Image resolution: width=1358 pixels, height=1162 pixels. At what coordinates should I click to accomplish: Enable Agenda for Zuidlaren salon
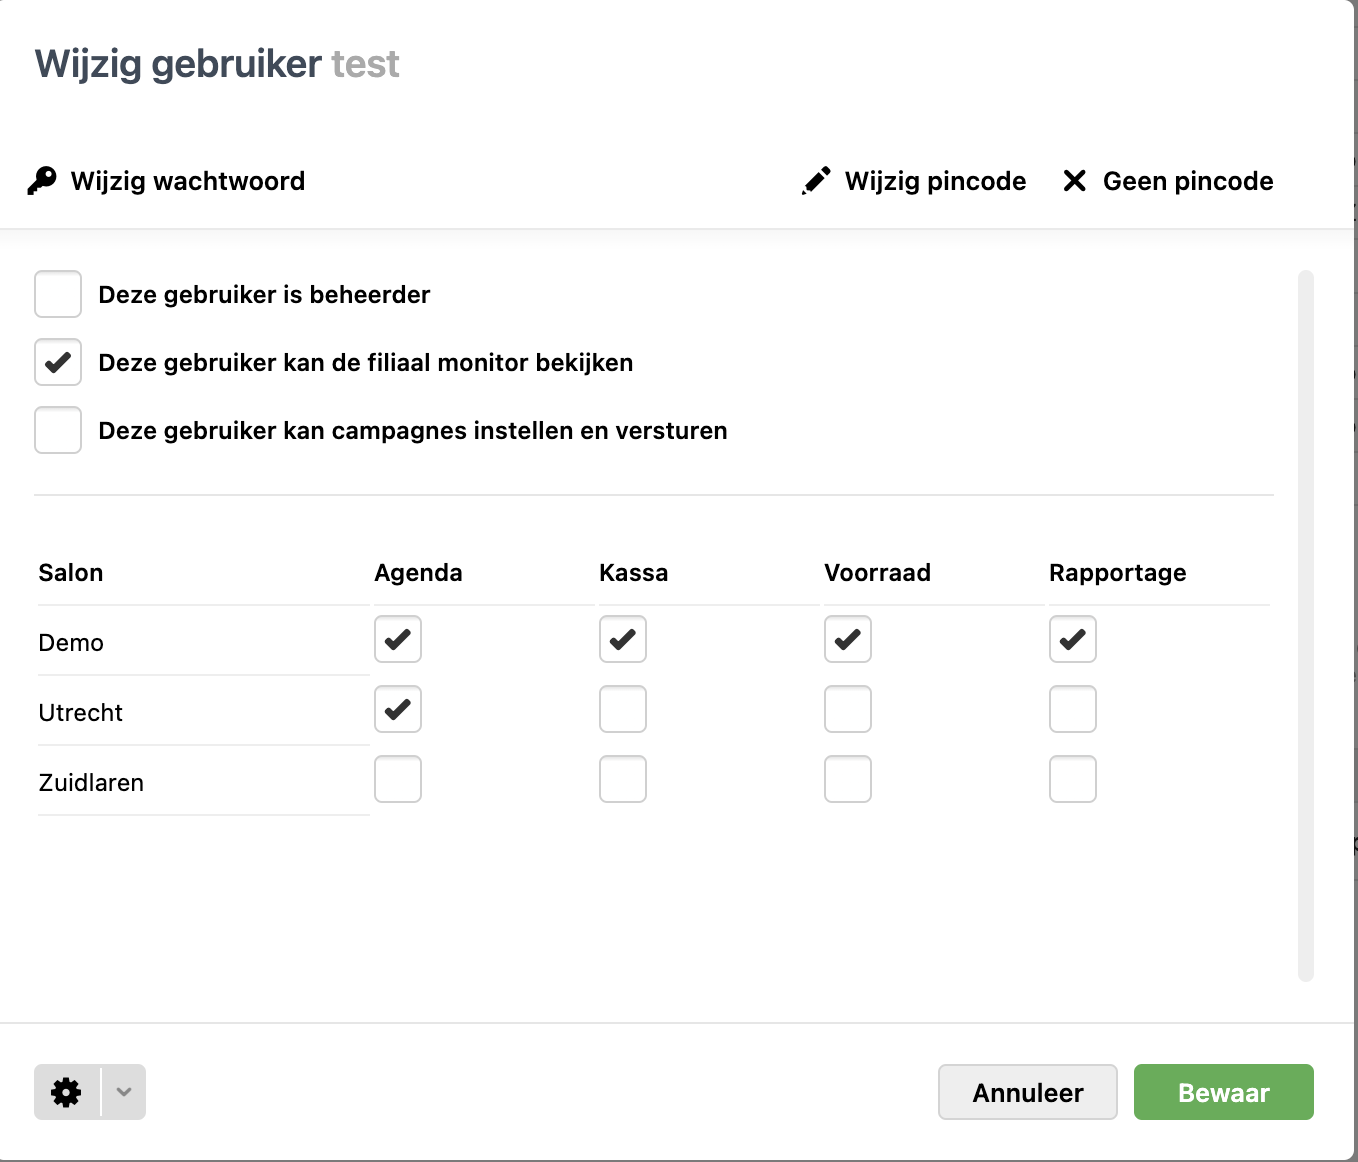[398, 780]
